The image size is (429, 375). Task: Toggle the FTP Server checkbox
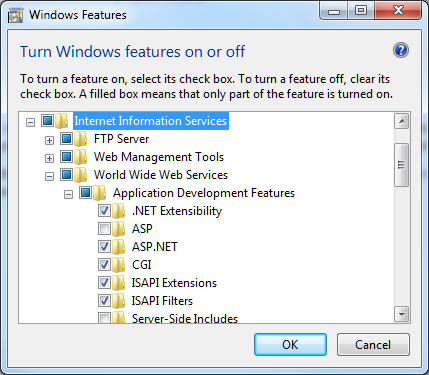(x=66, y=138)
